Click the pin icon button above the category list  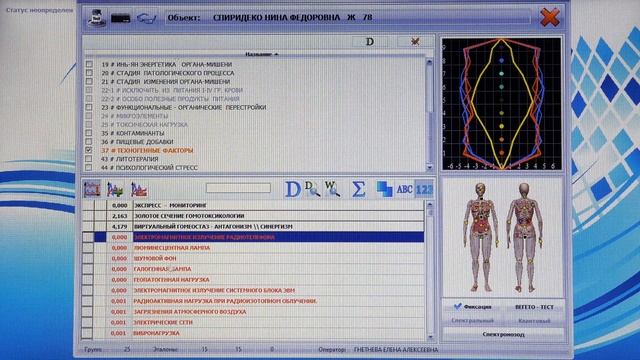(x=415, y=42)
